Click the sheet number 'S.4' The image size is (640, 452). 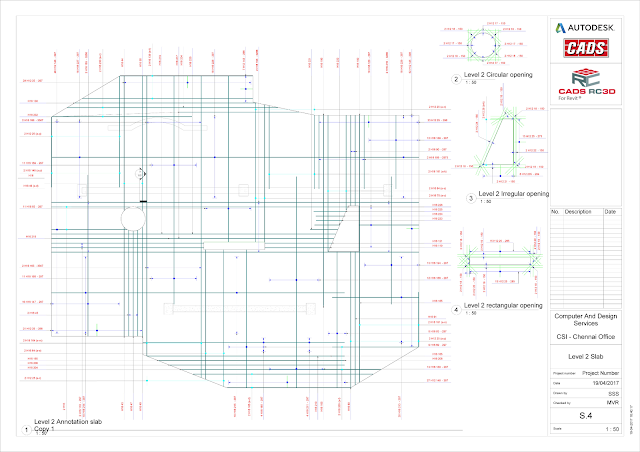586,416
